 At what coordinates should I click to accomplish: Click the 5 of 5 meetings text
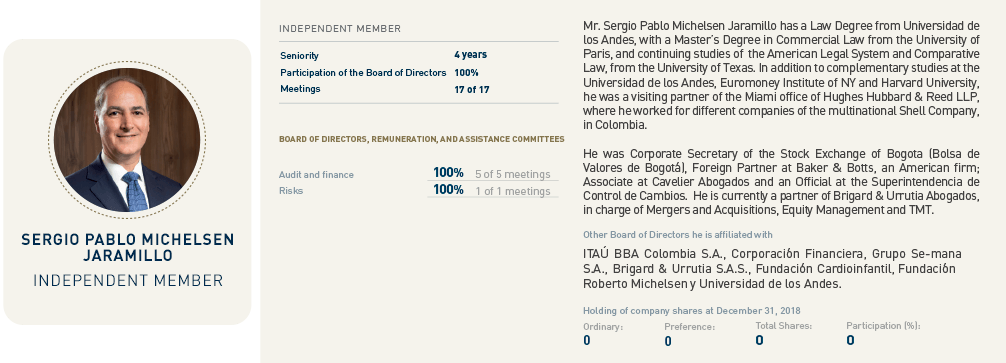click(513, 174)
